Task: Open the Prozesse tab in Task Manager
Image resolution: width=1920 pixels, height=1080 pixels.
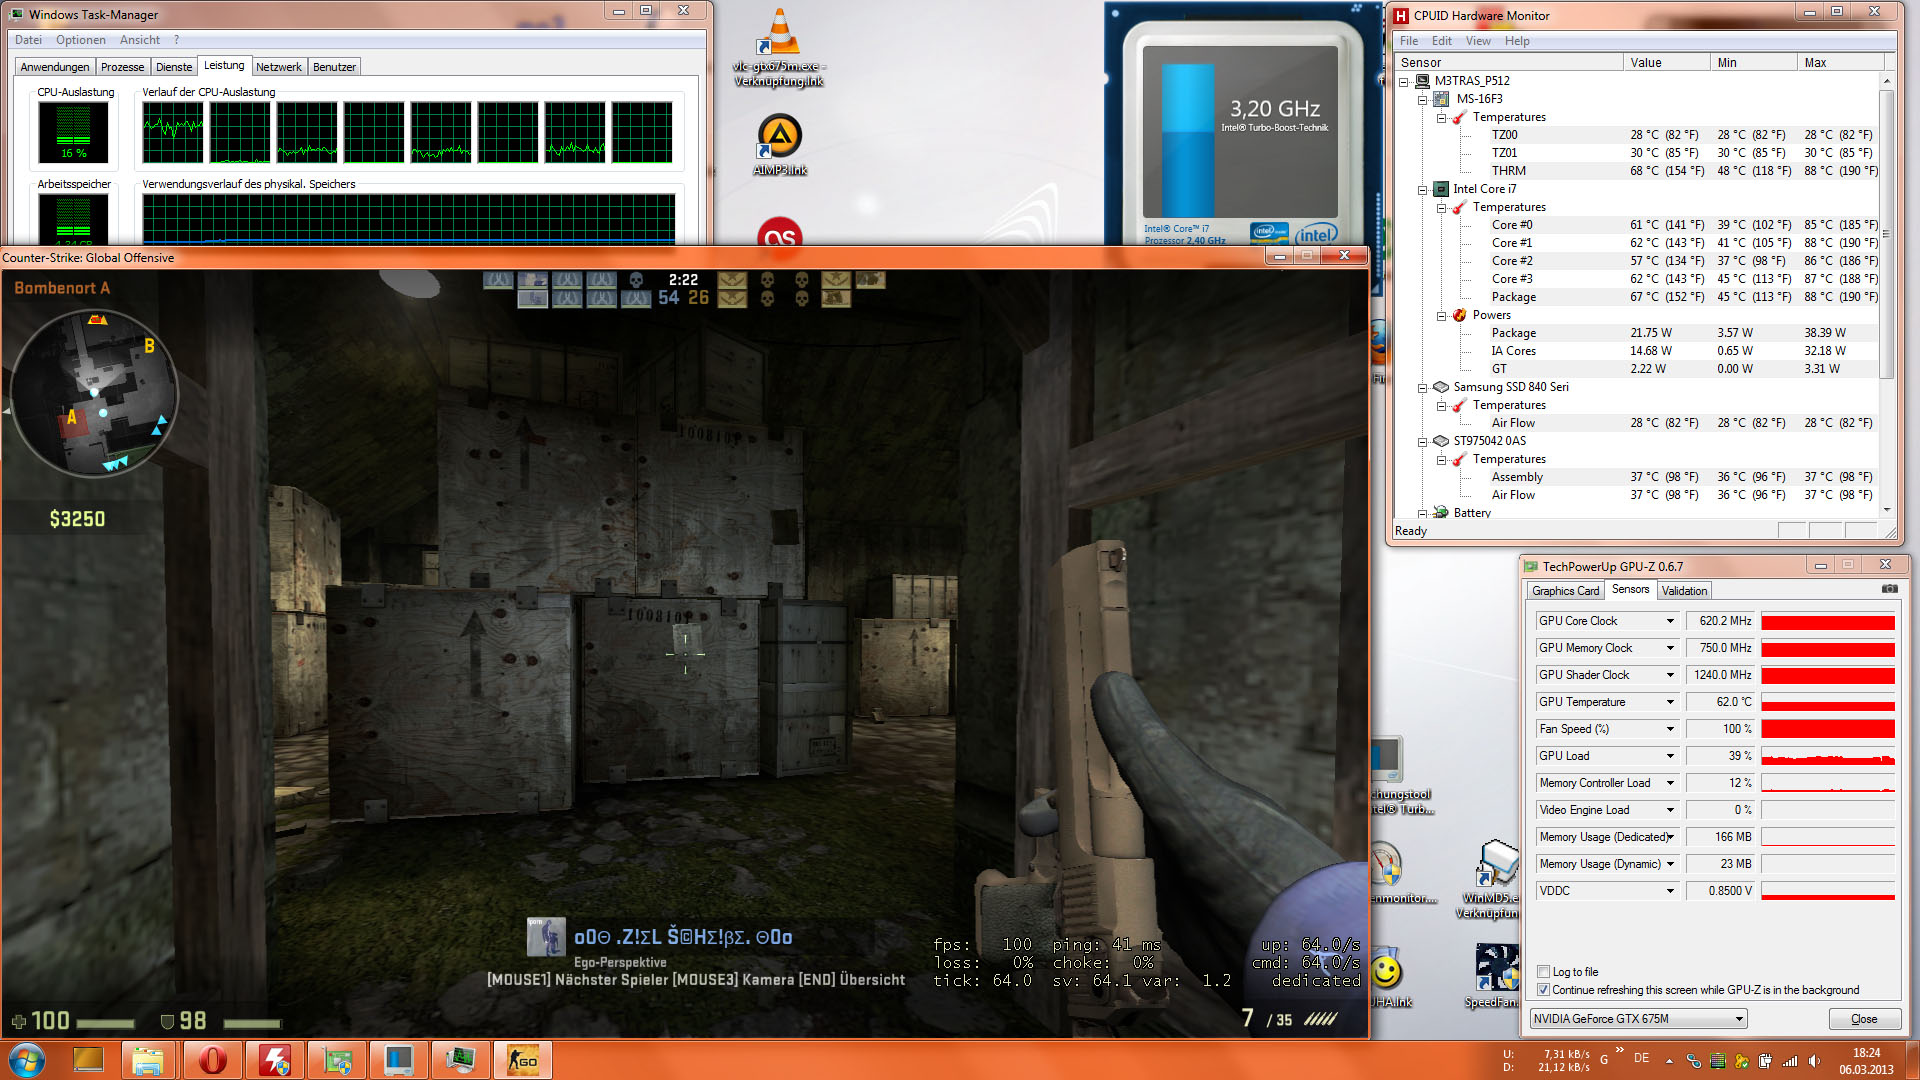Action: tap(122, 67)
